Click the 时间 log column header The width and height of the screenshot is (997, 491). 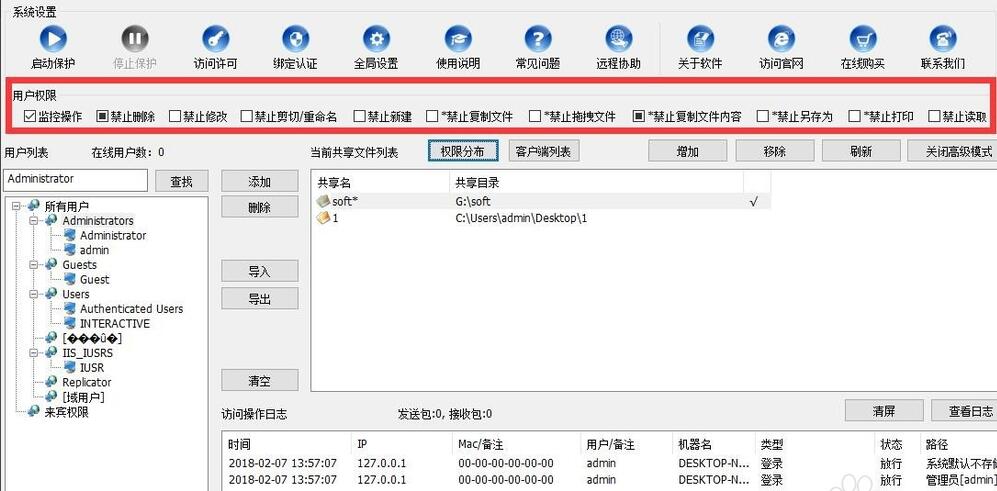click(287, 445)
